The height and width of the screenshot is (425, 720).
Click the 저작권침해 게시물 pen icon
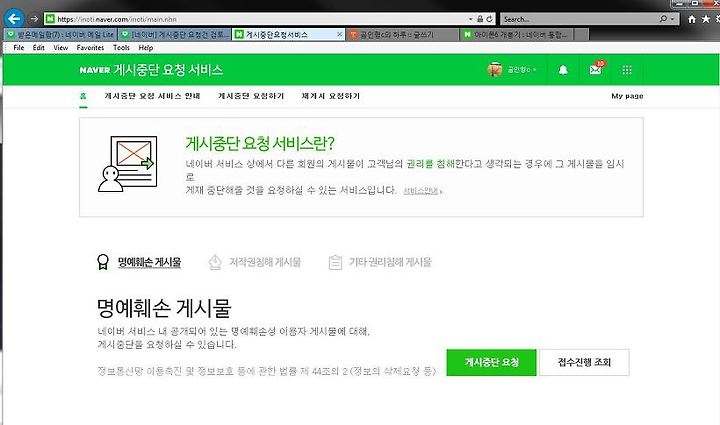215,263
